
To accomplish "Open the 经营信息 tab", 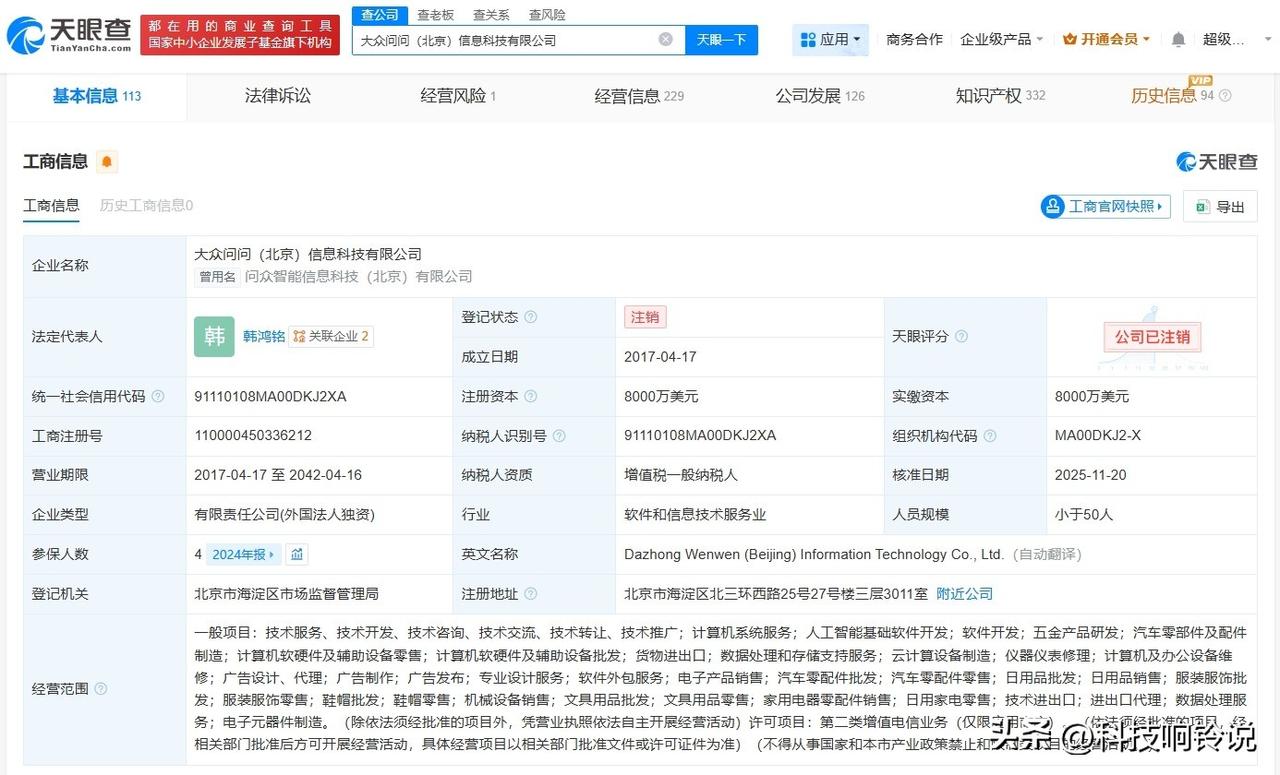I will (639, 96).
